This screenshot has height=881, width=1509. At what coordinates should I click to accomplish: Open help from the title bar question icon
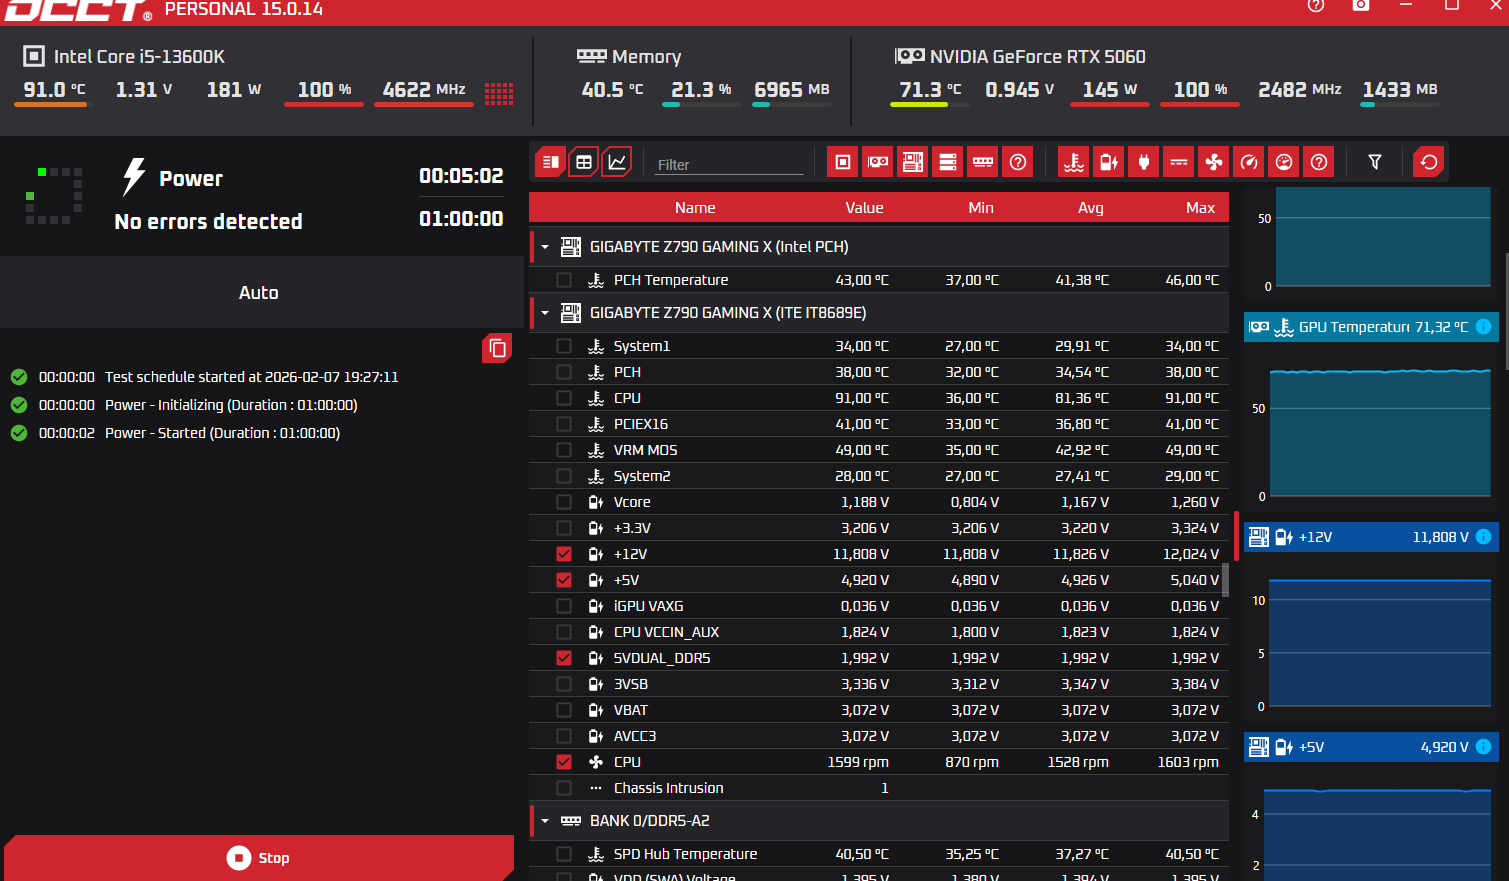point(1316,5)
